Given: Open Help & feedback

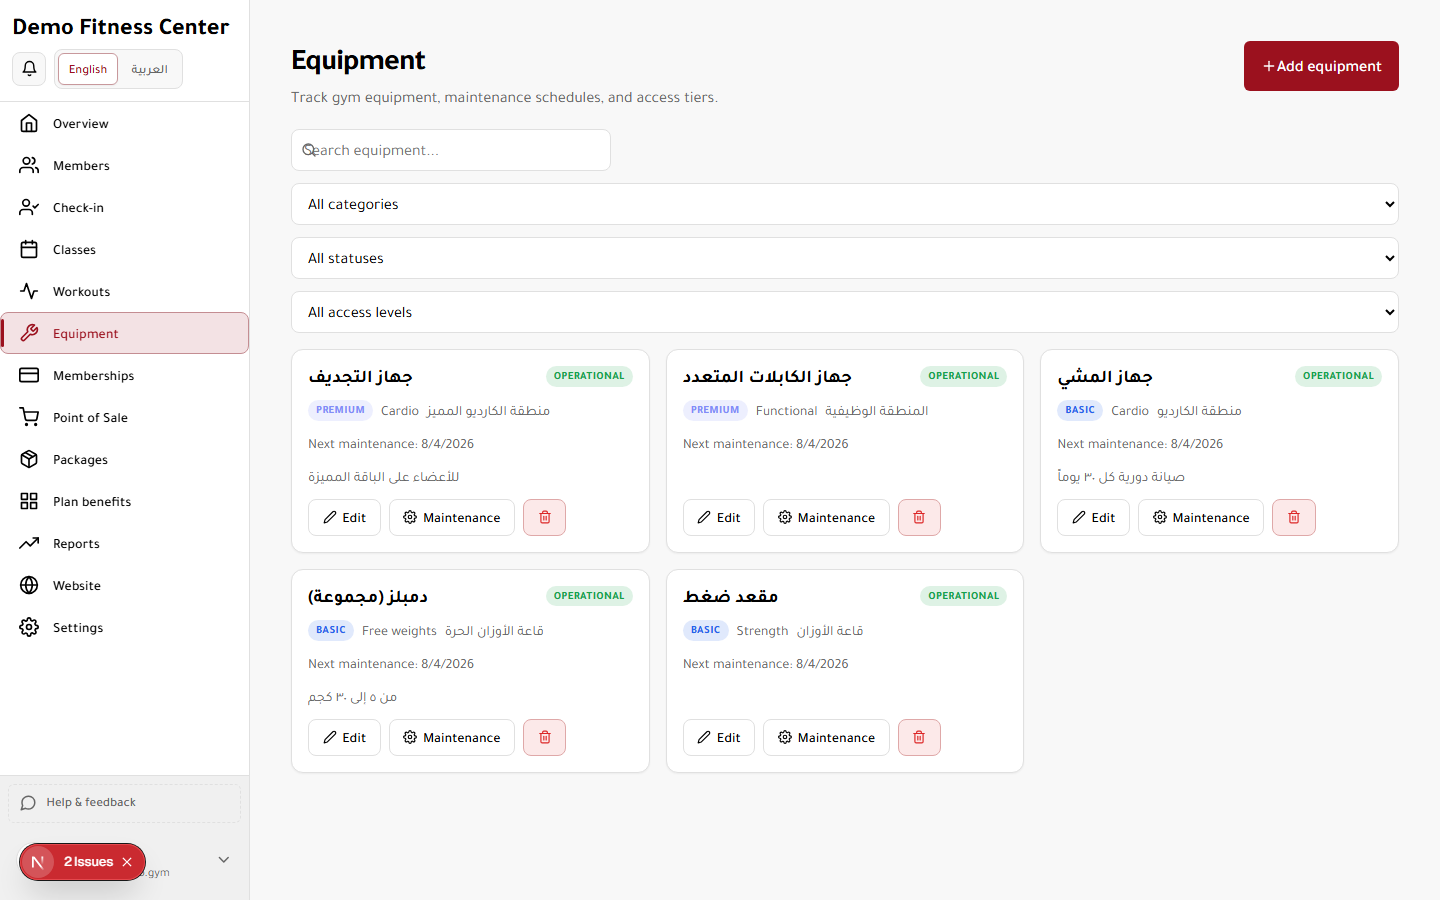Looking at the screenshot, I should pyautogui.click(x=124, y=803).
